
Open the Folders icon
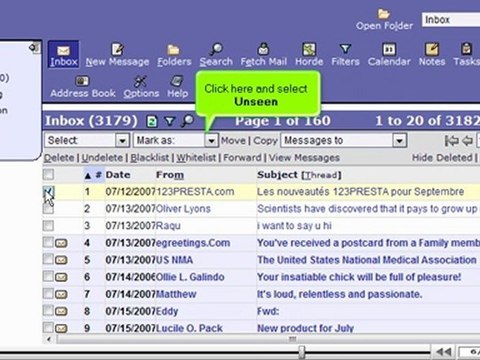coord(173,50)
